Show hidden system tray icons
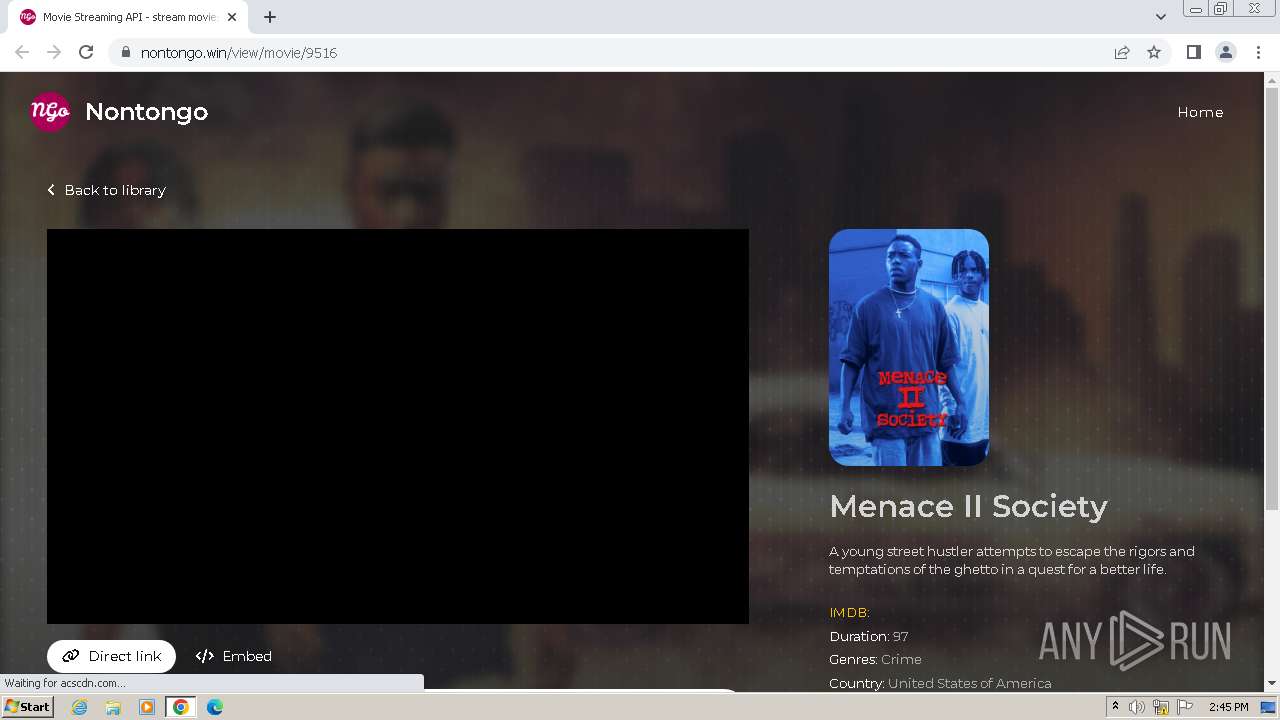This screenshot has height=720, width=1280. pos(1115,707)
